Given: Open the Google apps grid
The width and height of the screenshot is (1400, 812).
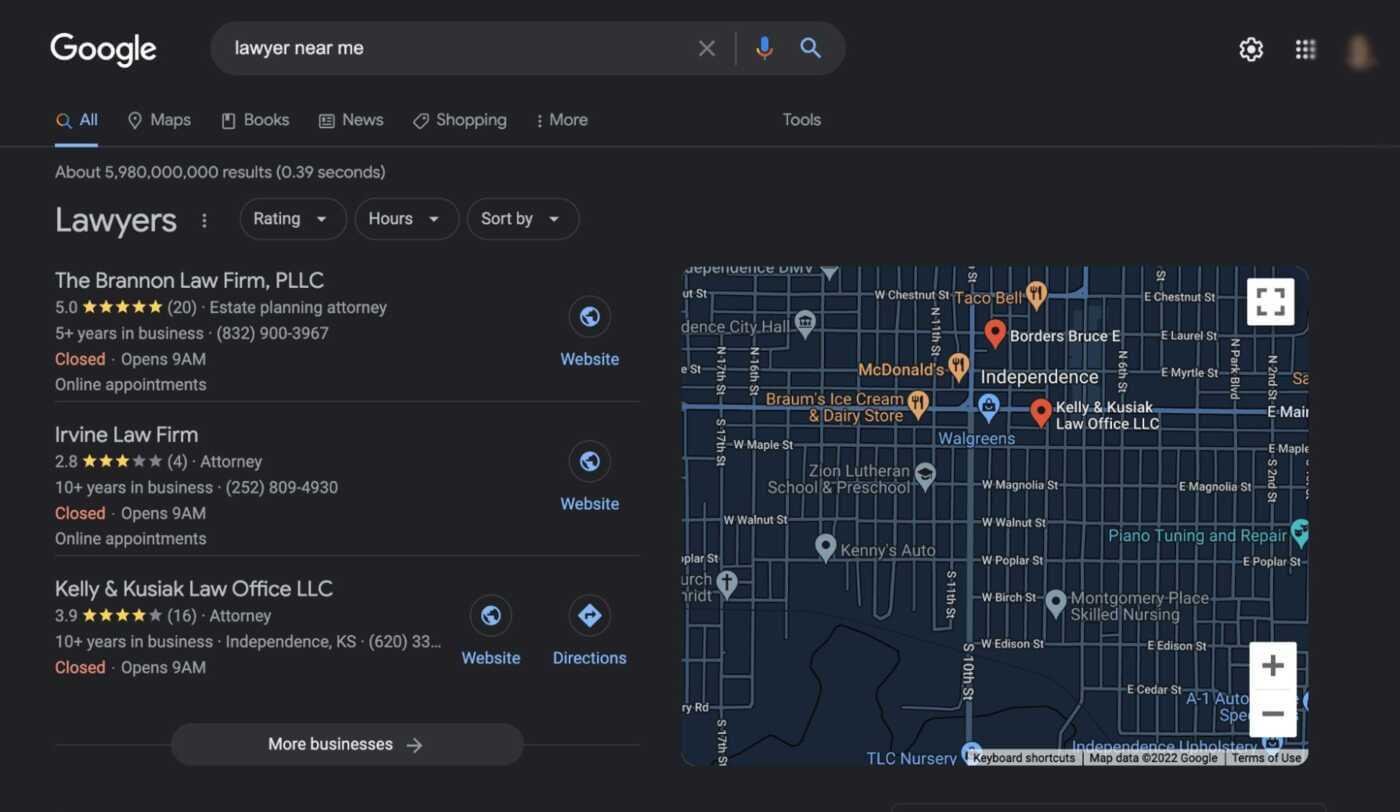Looking at the screenshot, I should [x=1305, y=48].
